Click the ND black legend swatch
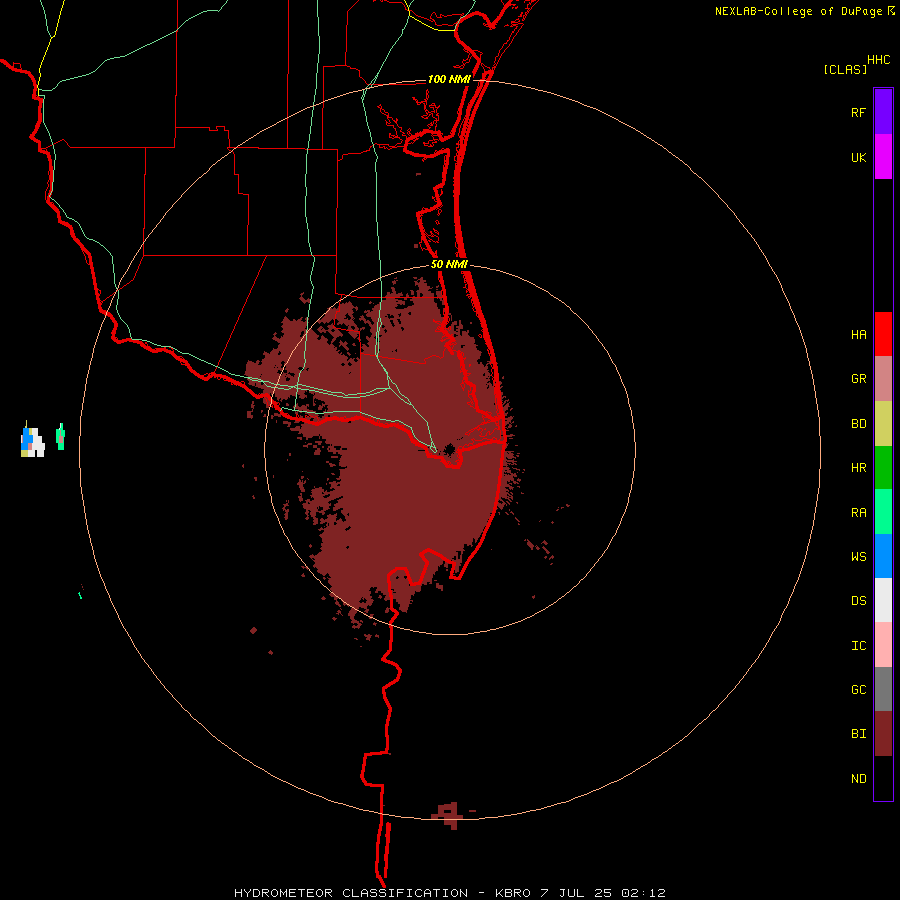The height and width of the screenshot is (900, 900). pos(883,778)
